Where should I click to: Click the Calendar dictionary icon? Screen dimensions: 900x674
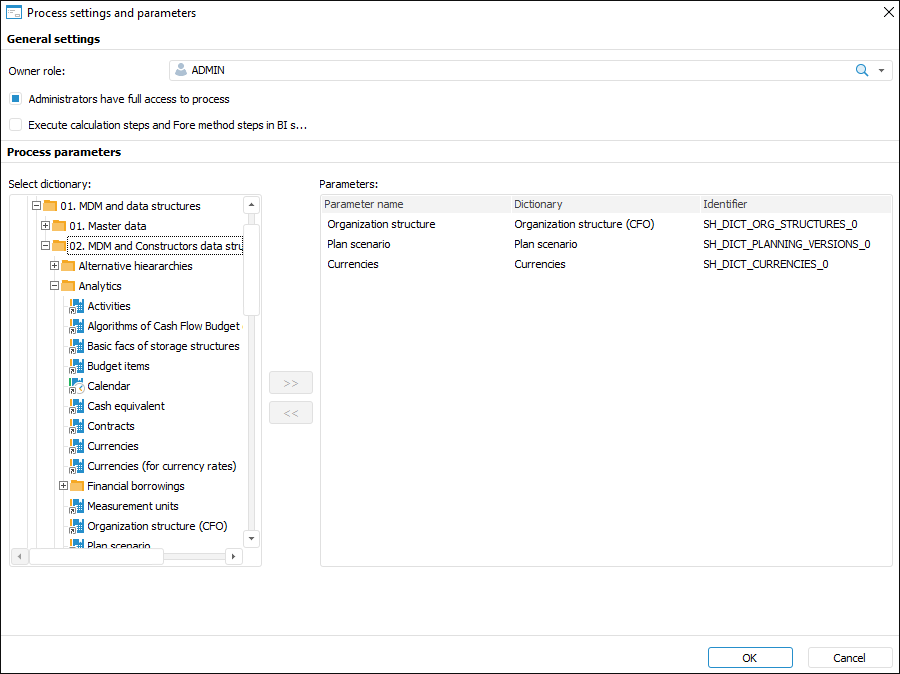coord(77,386)
